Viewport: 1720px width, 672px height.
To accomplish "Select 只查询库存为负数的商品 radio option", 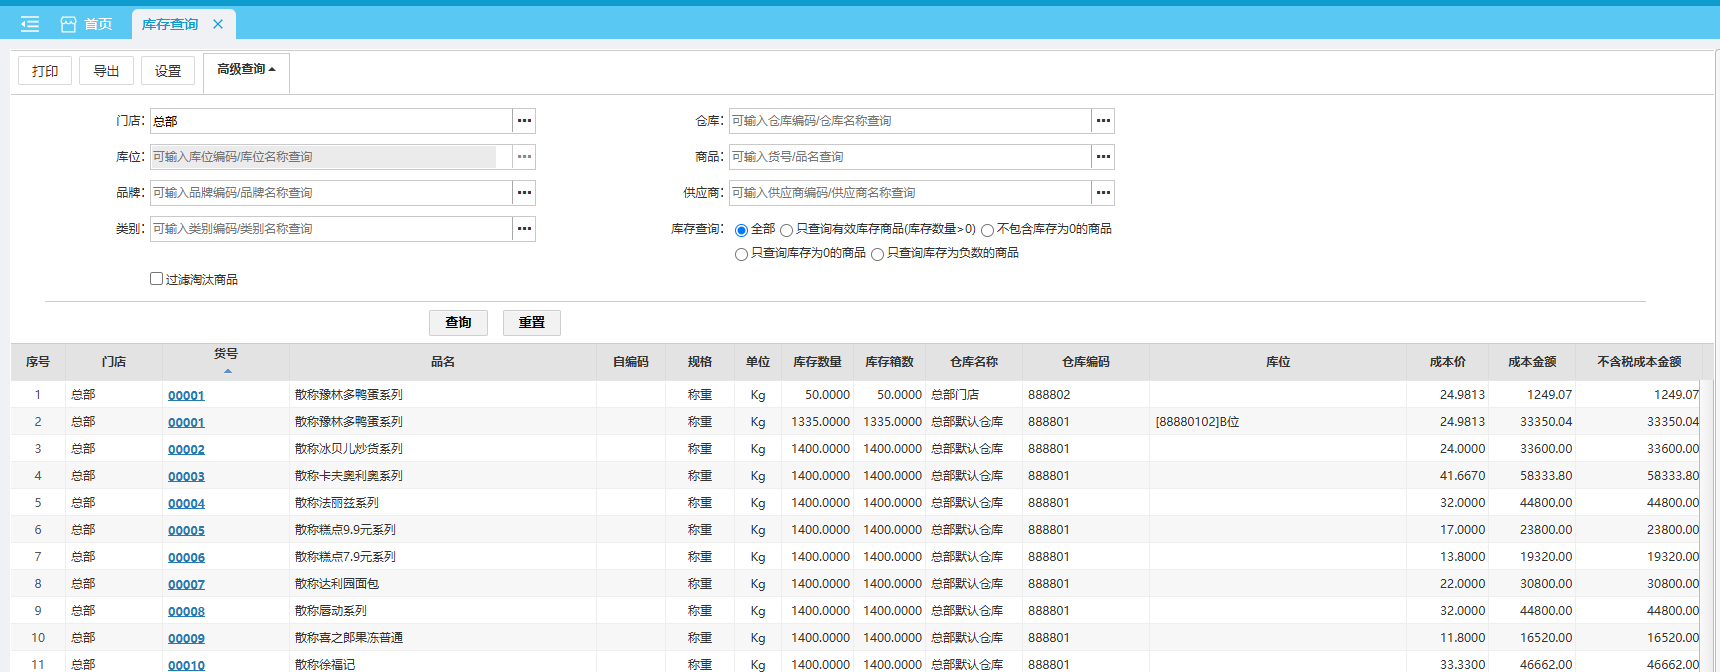I will pos(877,254).
